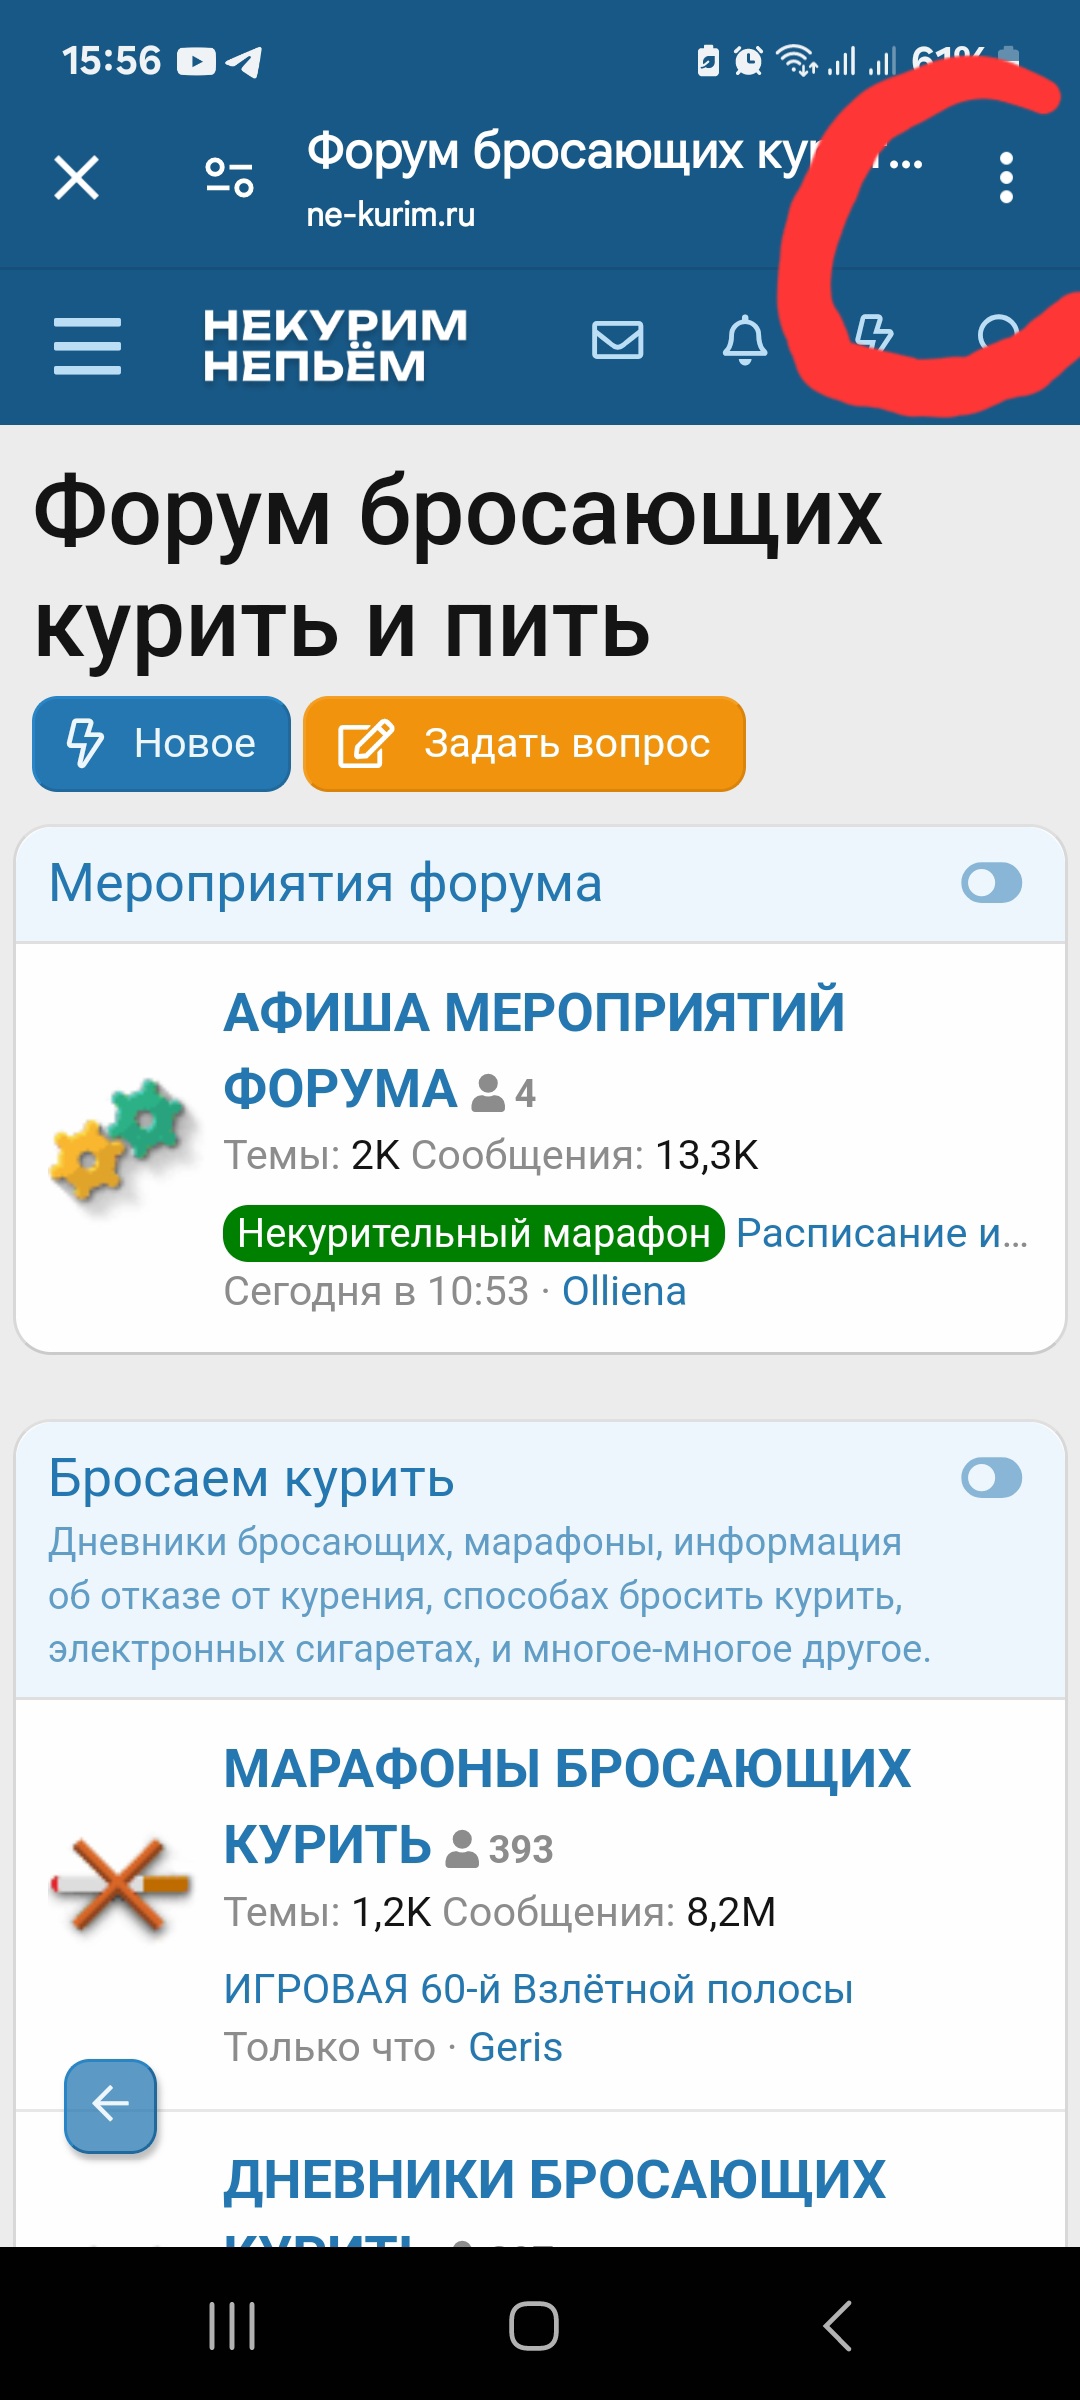Open Мероприятия форума category heading

click(x=326, y=884)
